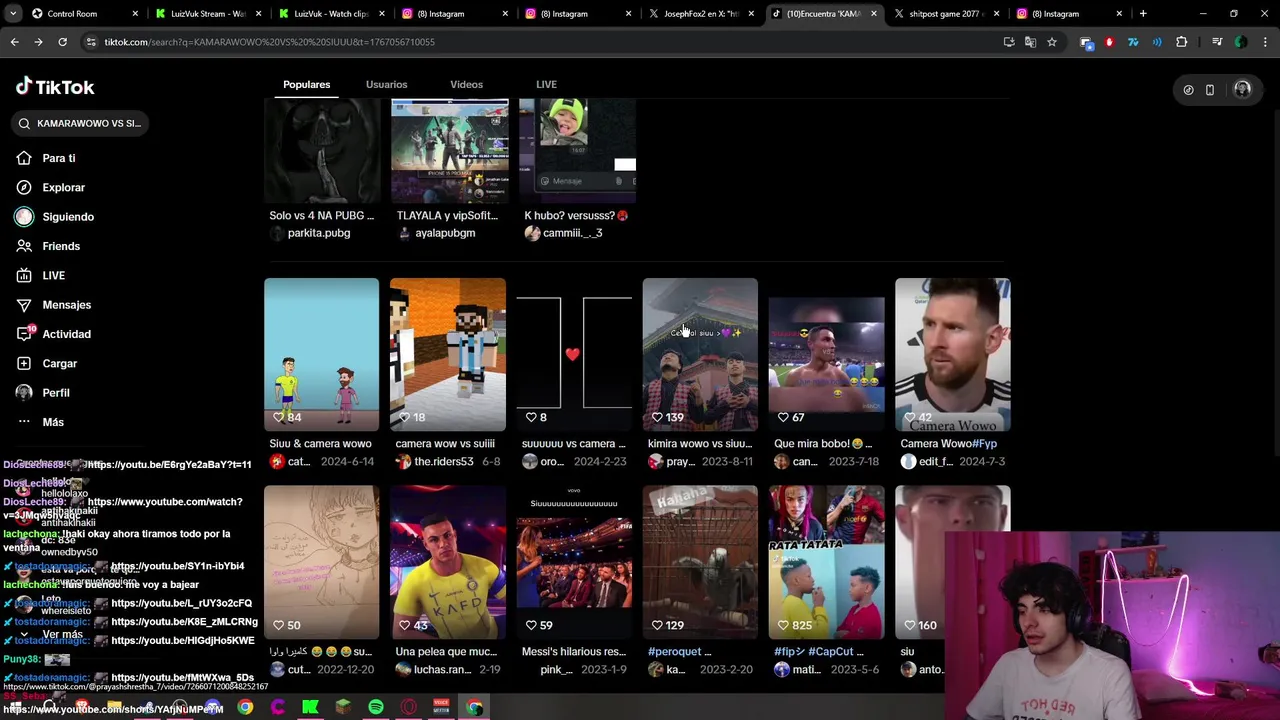Open Opera GX icon in taskbar
The width and height of the screenshot is (1280, 720).
click(x=409, y=708)
